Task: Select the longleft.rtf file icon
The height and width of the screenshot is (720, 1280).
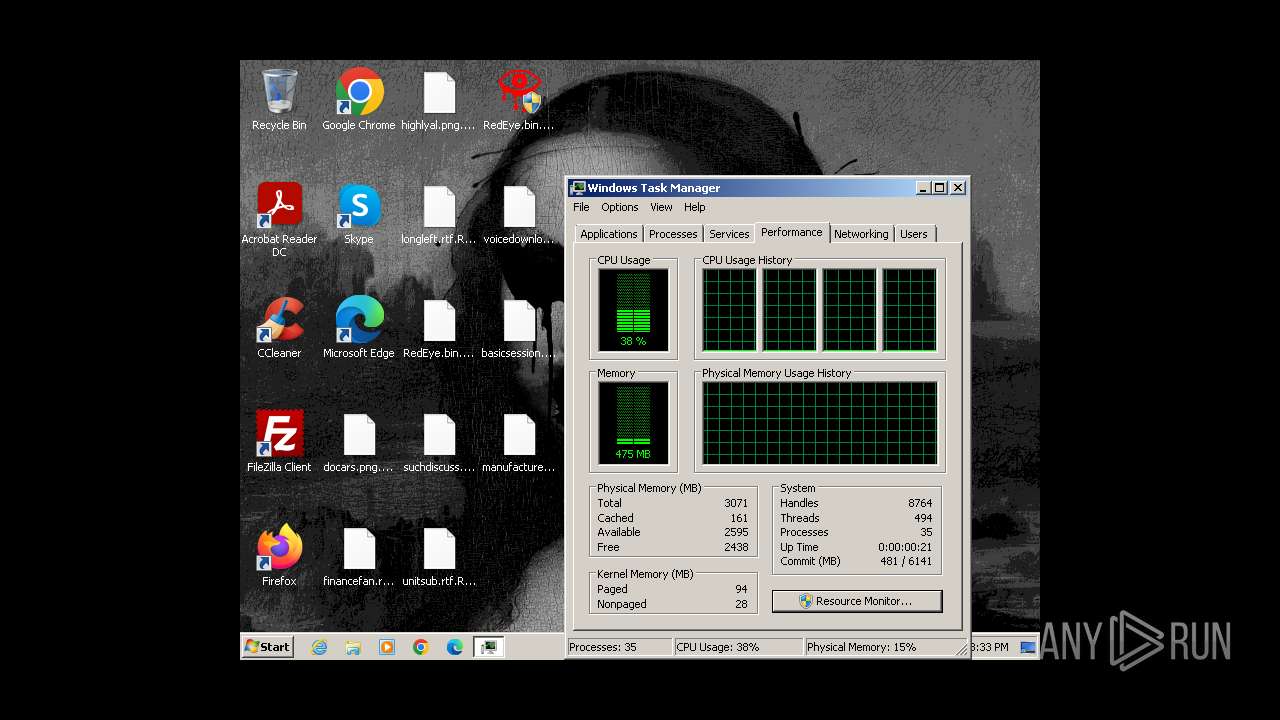Action: [439, 214]
